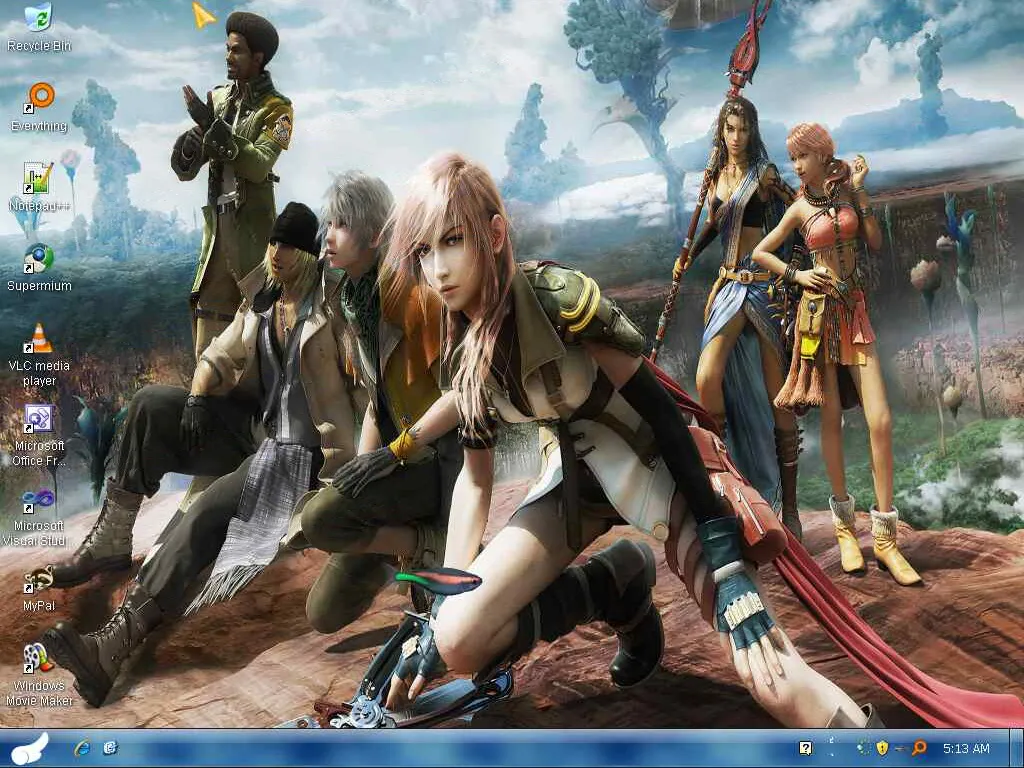
Task: Select the VLC media player shortcut
Action: [39, 355]
